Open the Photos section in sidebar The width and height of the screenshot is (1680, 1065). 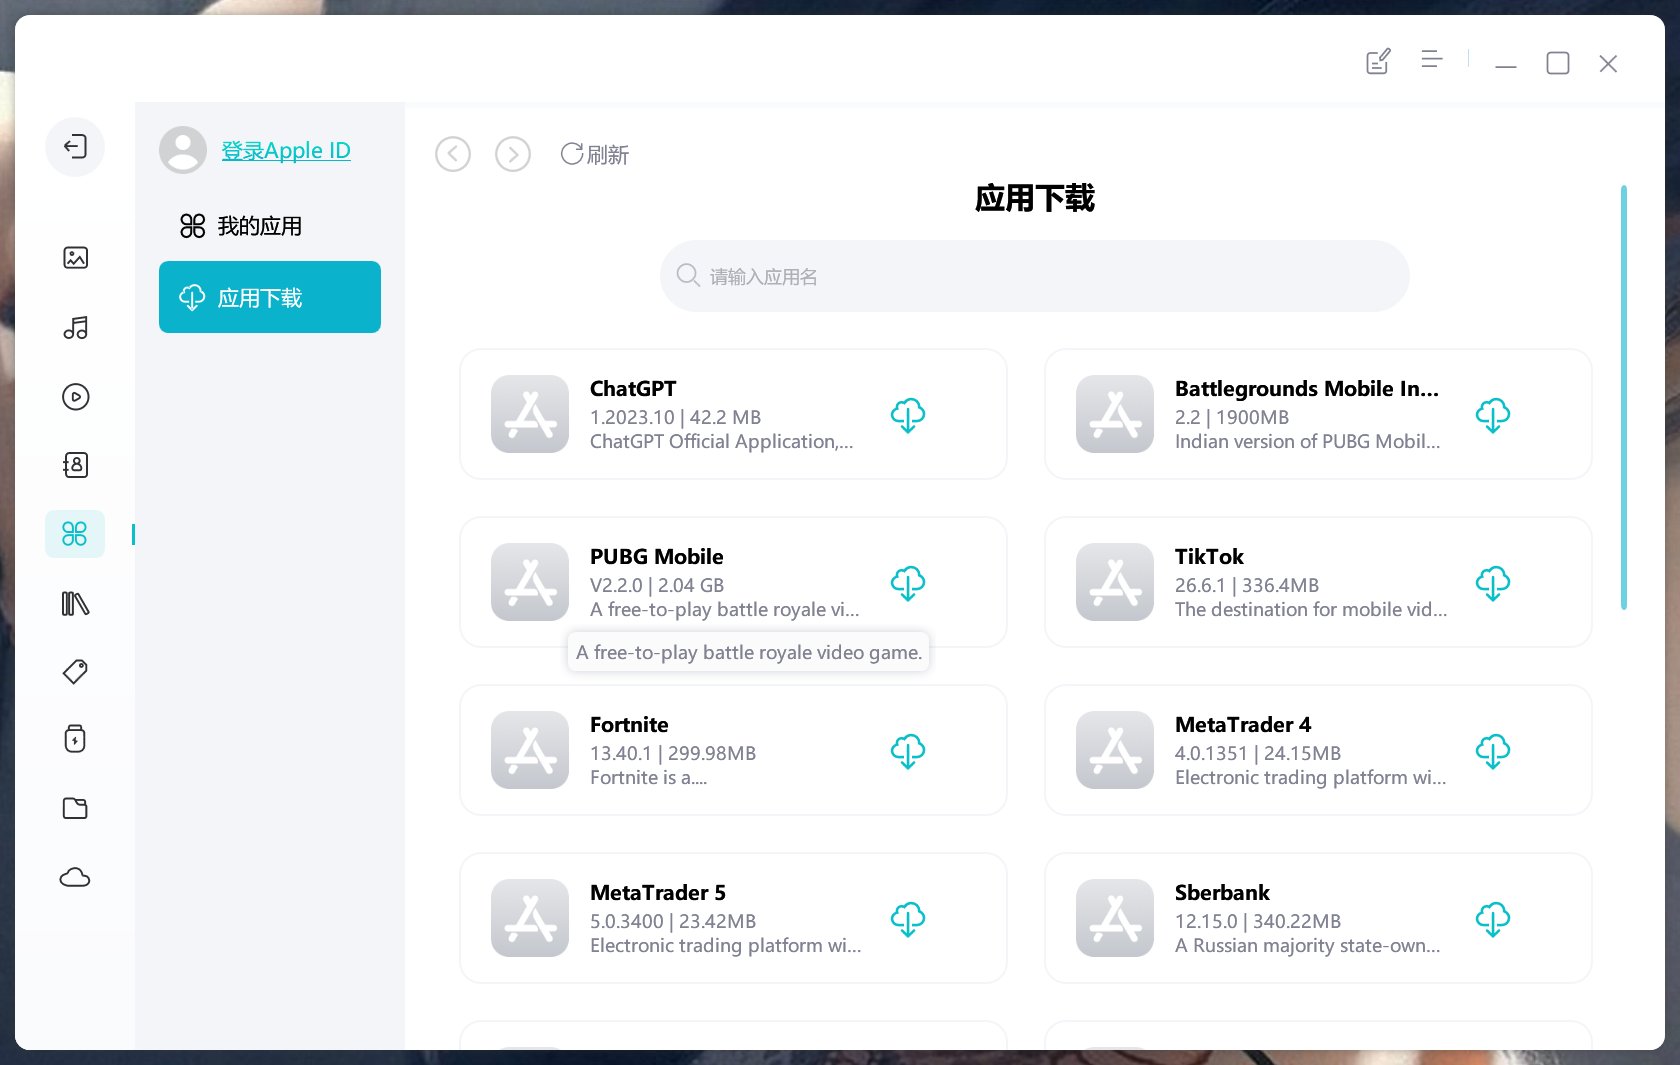pyautogui.click(x=75, y=258)
